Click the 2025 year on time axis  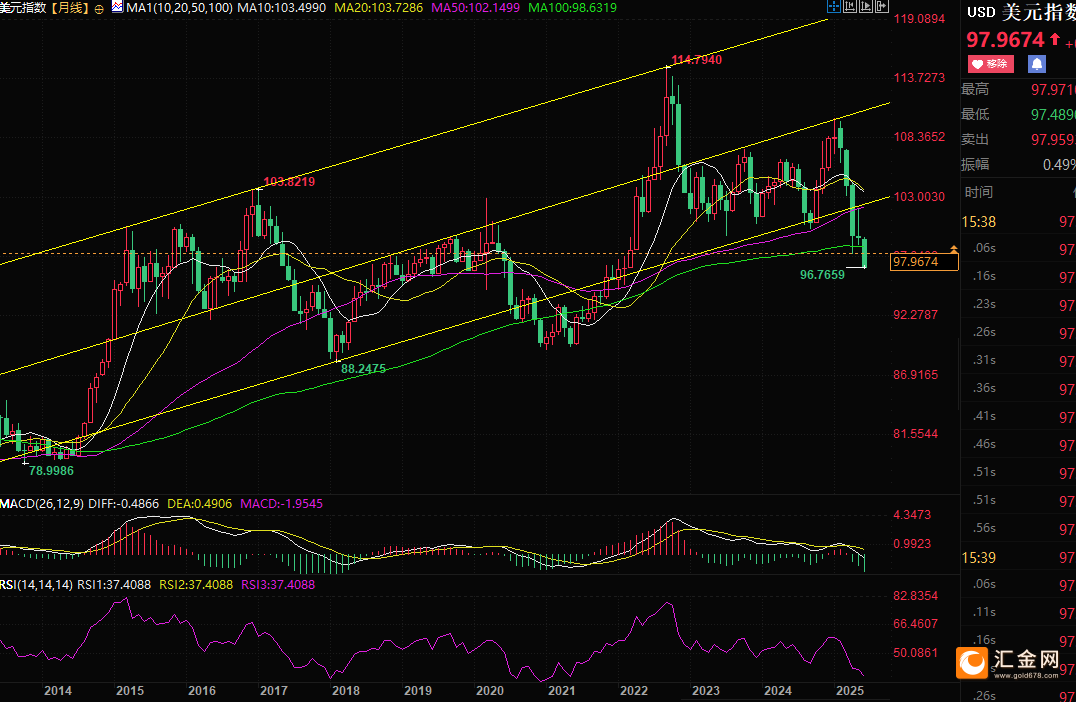(850, 690)
